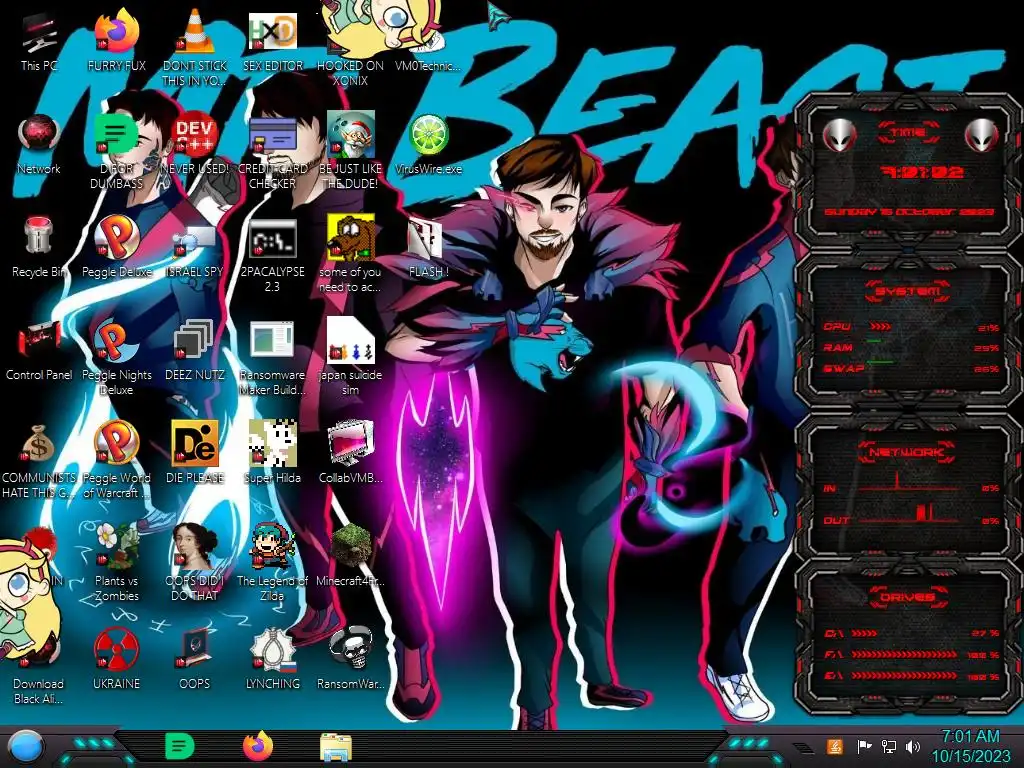
Task: Click the Java icon in system tray
Action: (834, 746)
